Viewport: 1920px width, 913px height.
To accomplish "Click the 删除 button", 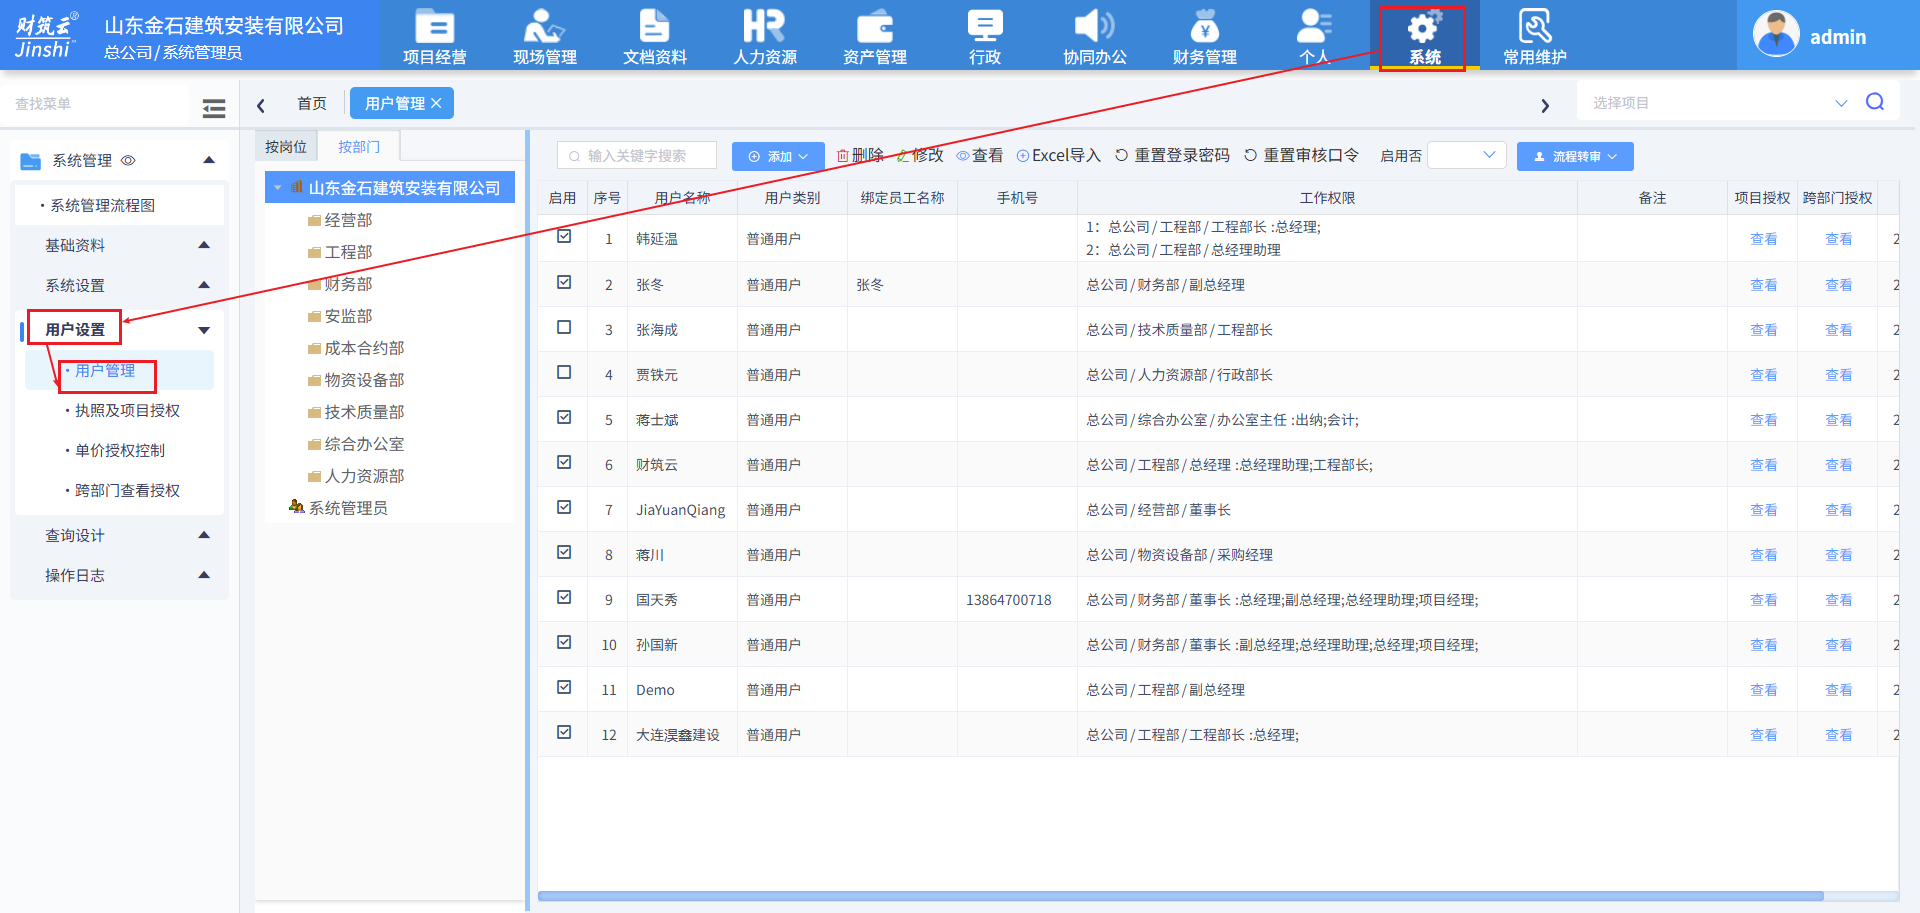I will click(x=860, y=155).
